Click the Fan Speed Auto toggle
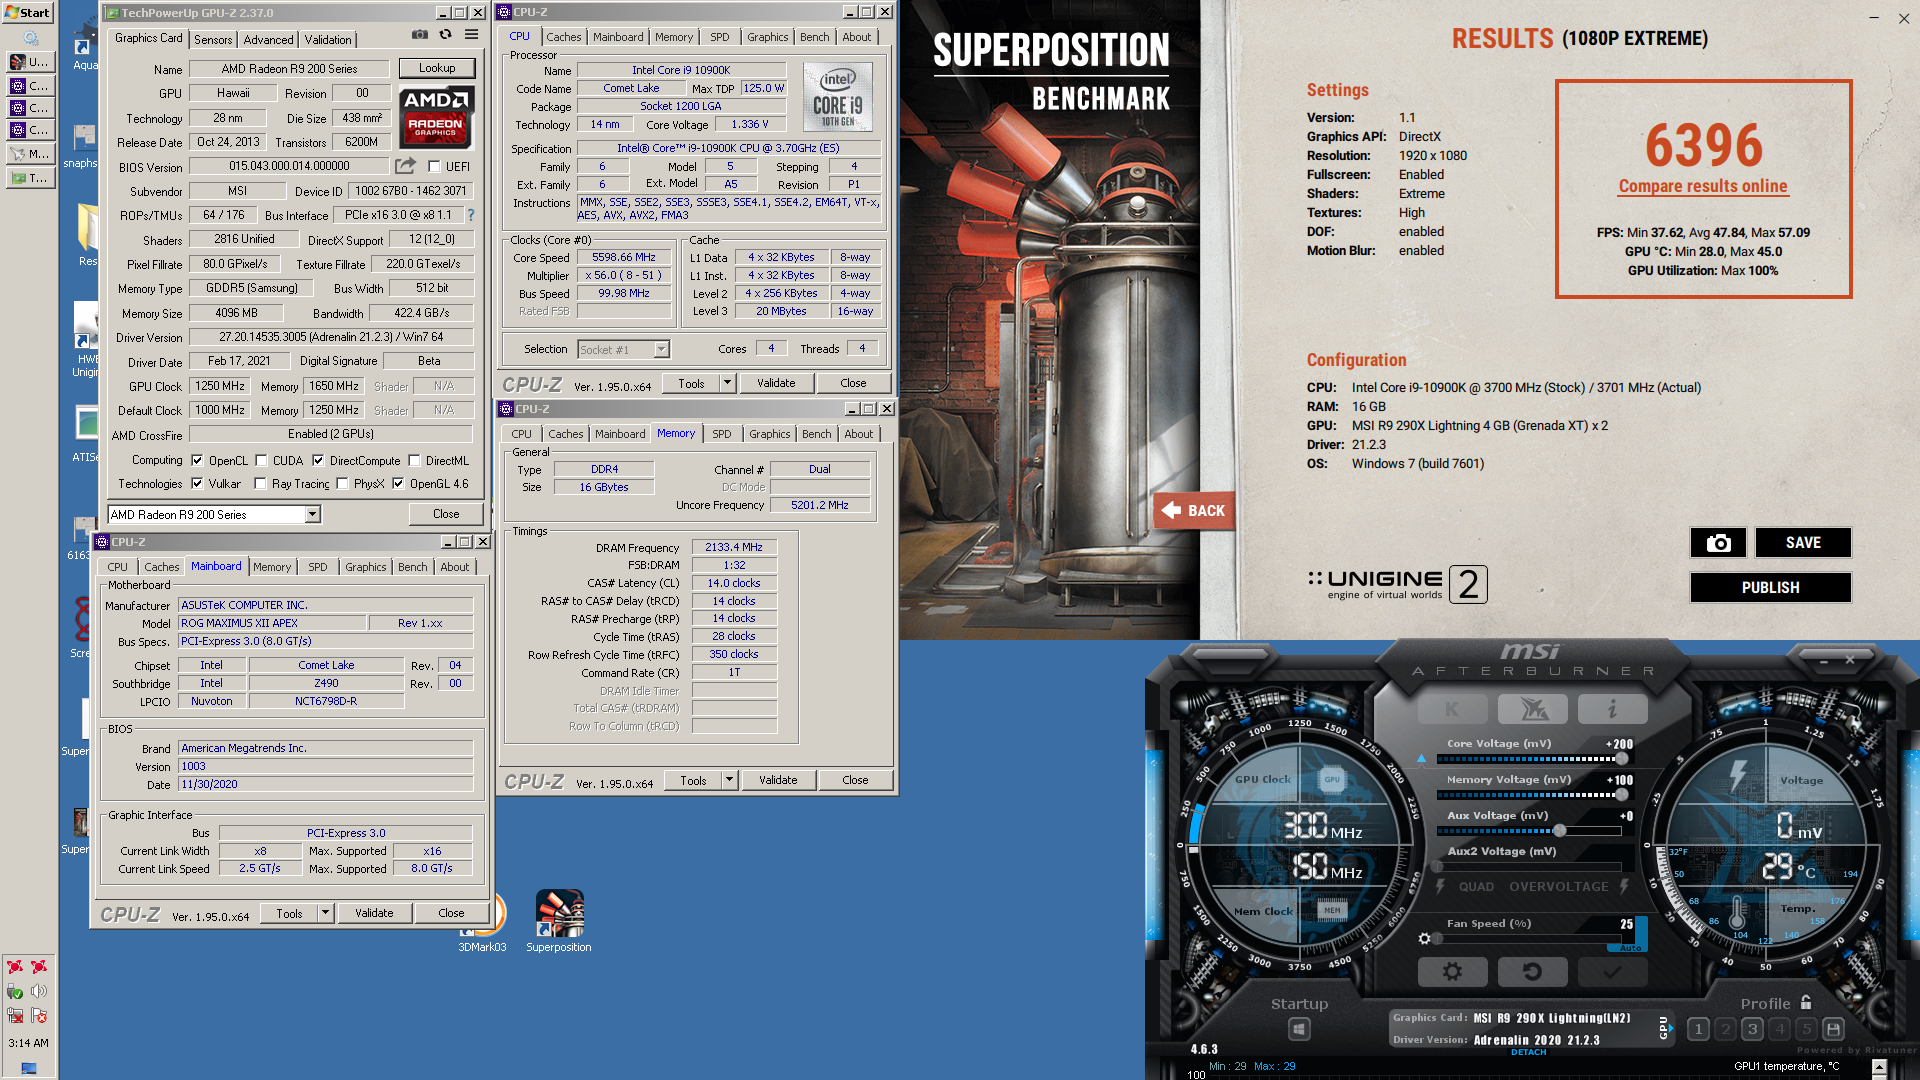The width and height of the screenshot is (1920, 1080). coord(1631,947)
